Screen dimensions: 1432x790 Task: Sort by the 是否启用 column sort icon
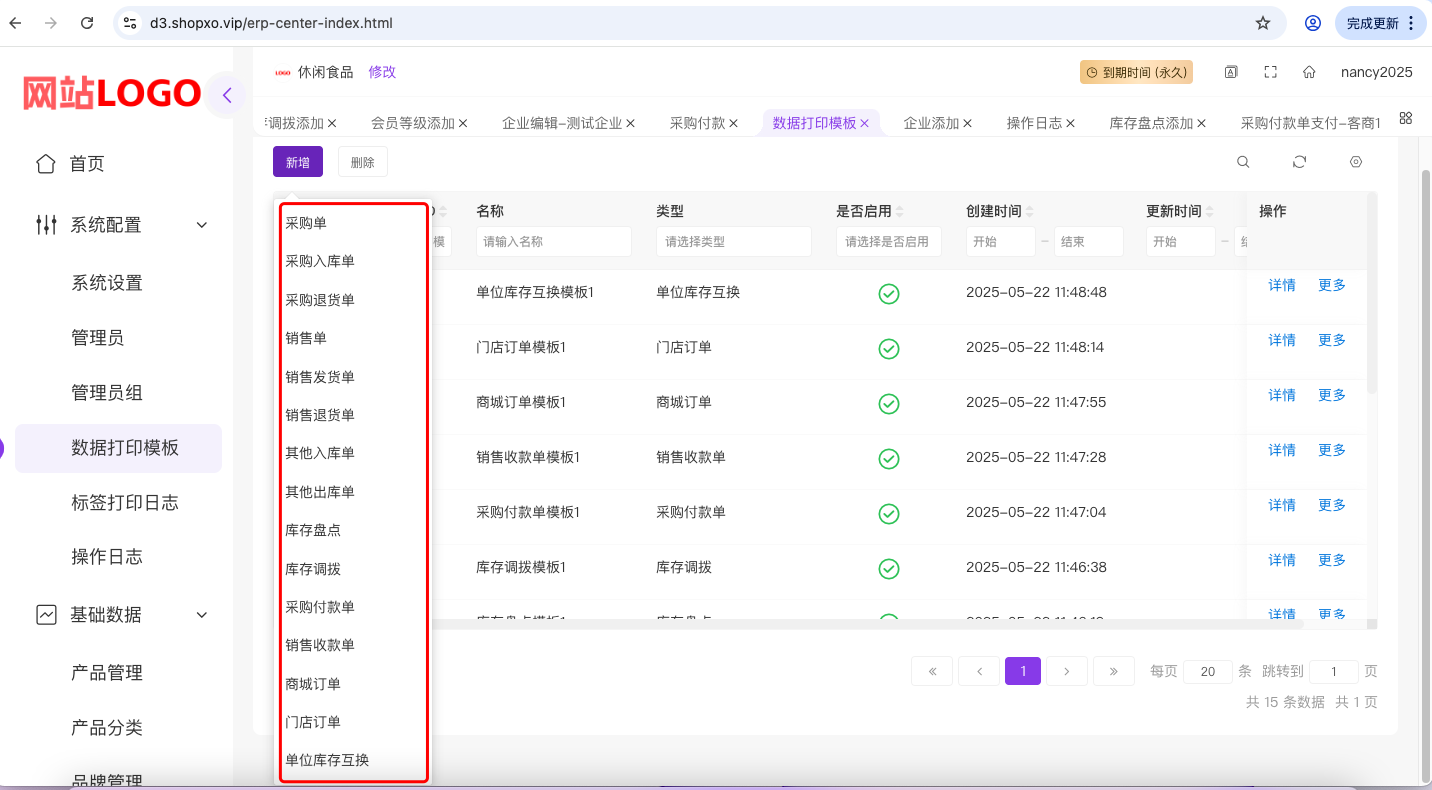899,212
